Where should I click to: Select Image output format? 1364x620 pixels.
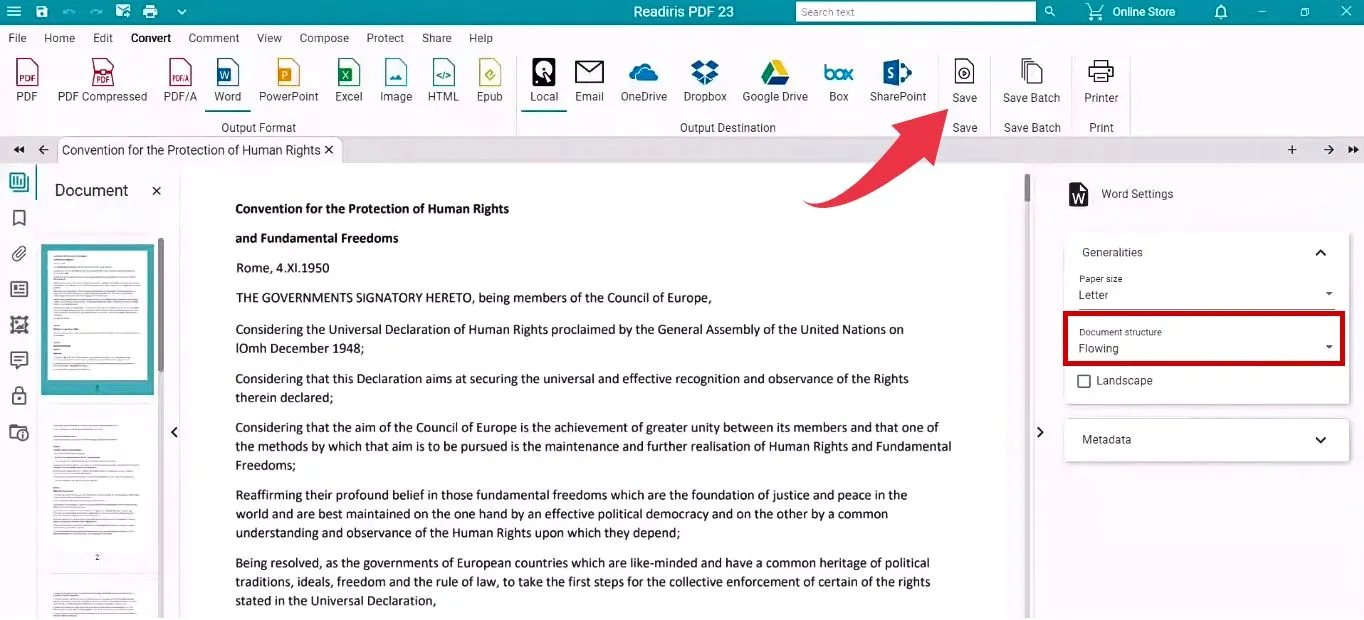point(396,80)
